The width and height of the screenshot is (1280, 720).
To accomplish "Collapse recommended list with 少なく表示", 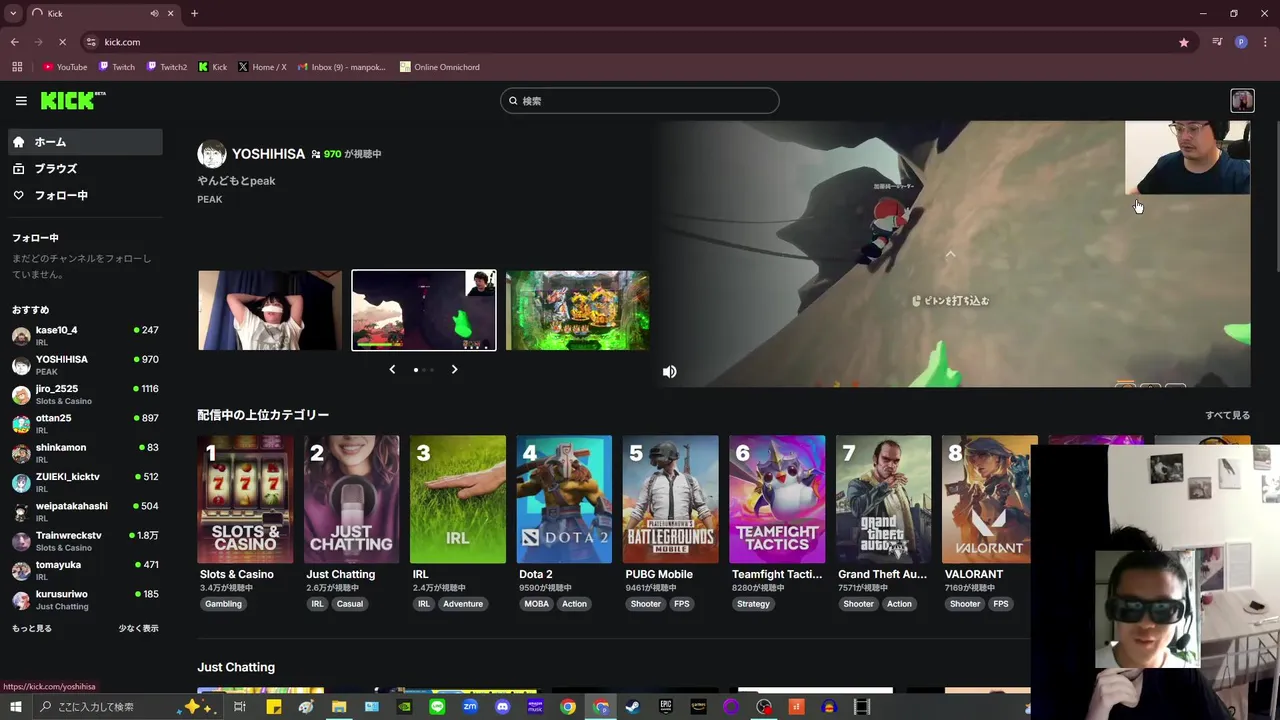I will pyautogui.click(x=138, y=628).
